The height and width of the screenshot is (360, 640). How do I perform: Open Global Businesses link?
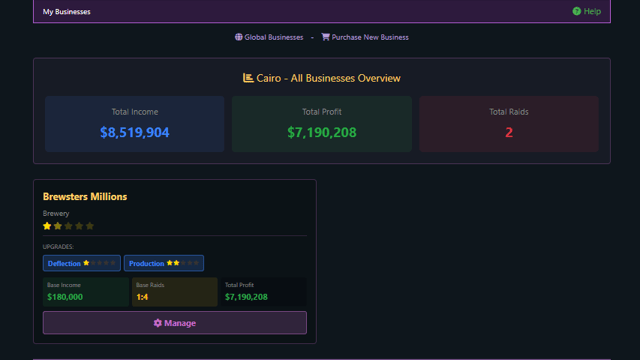pyautogui.click(x=269, y=37)
